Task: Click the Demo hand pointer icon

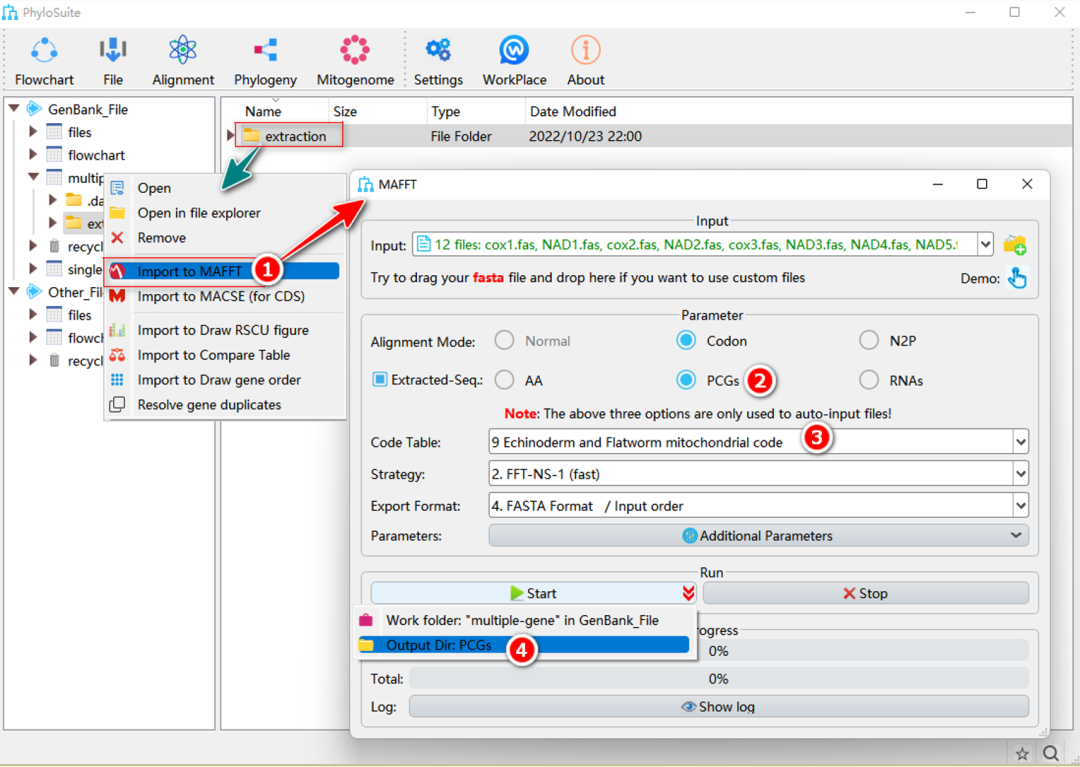Action: tap(1017, 277)
